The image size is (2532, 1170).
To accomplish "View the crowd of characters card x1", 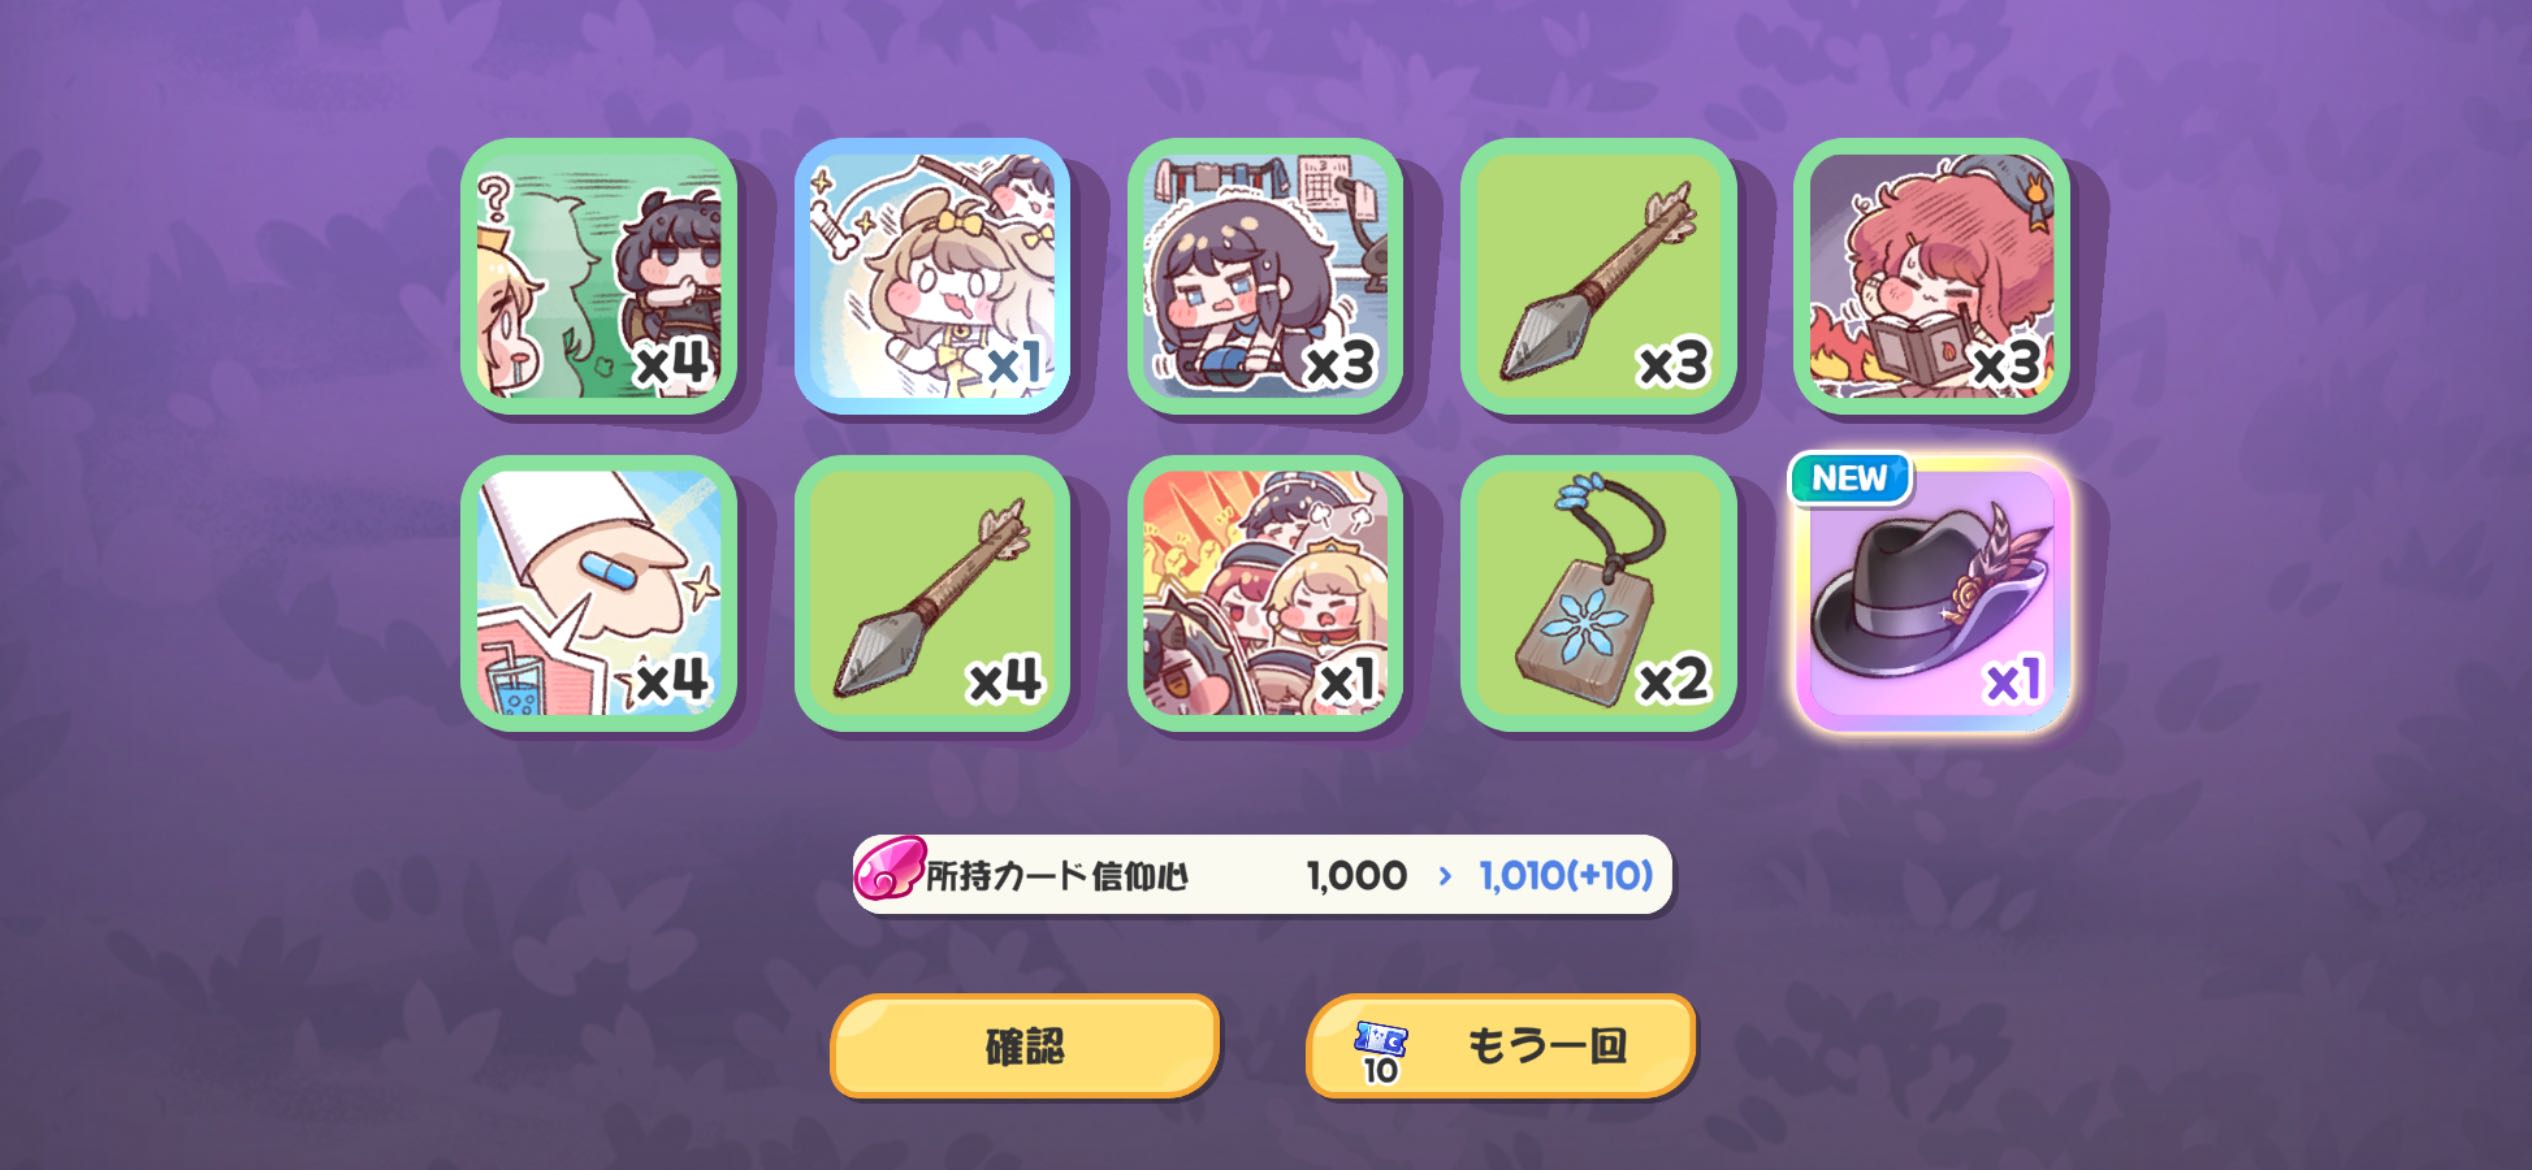I will click(x=1265, y=593).
